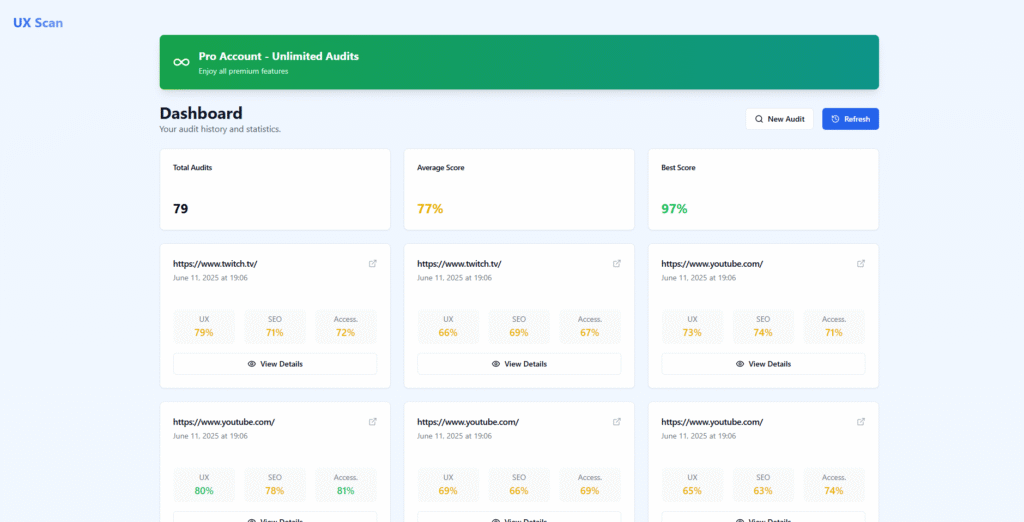1024x522 pixels.
Task: Select the Average Score 77% card
Action: pyautogui.click(x=519, y=189)
